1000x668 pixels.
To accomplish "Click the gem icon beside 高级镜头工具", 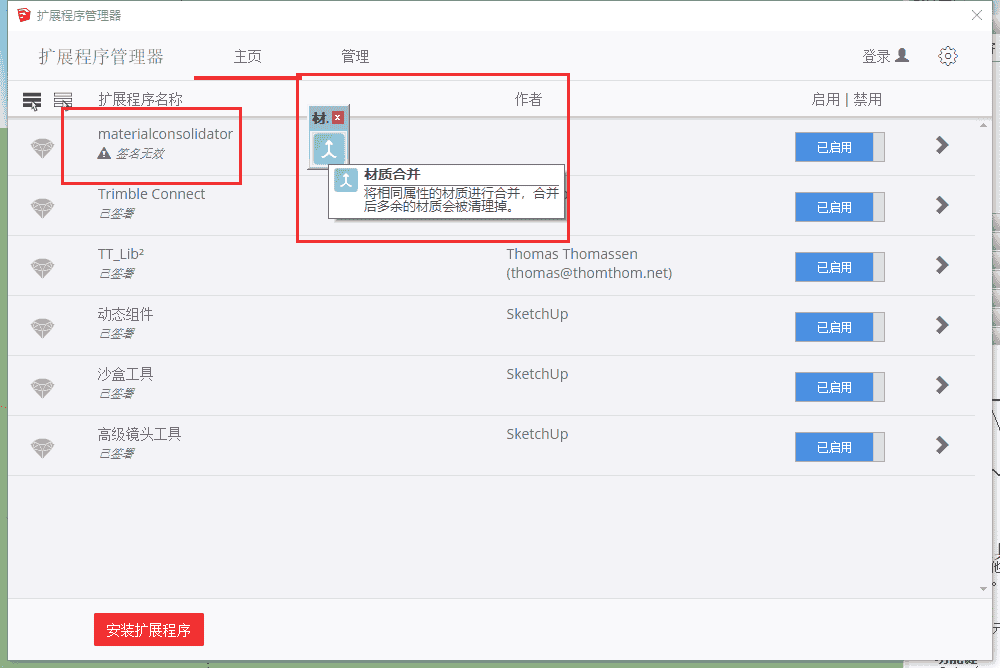I will click(x=43, y=448).
